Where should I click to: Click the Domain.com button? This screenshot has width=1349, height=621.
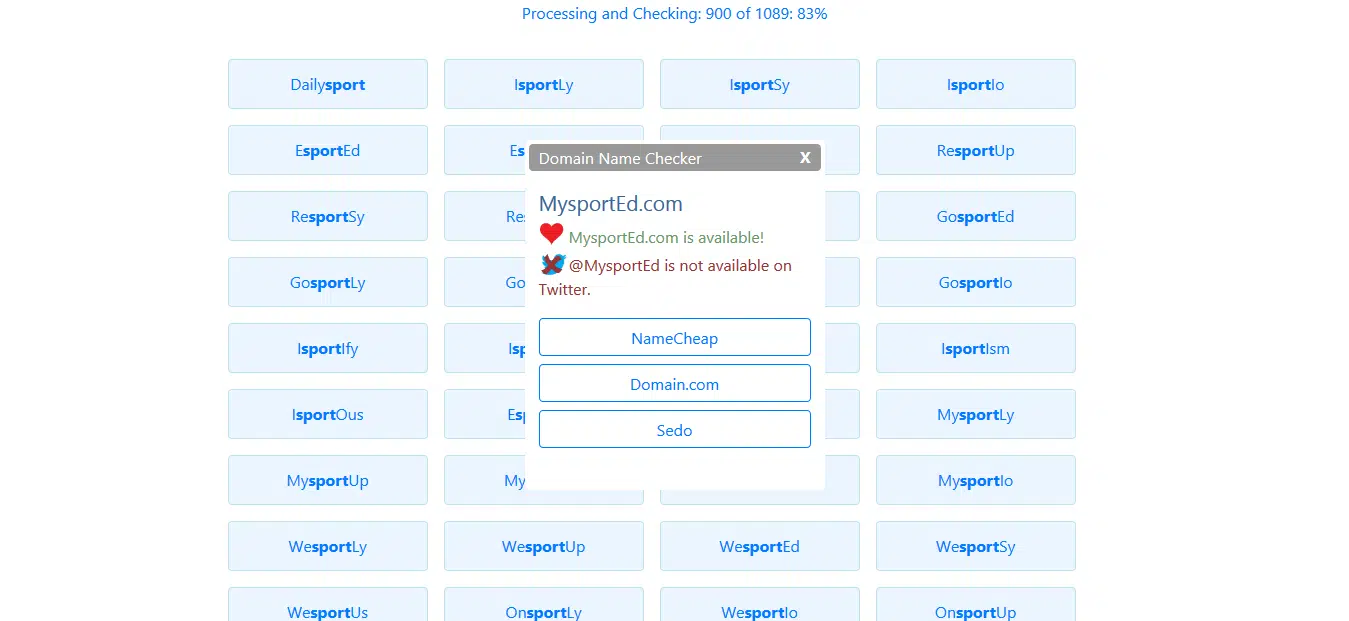coord(674,384)
